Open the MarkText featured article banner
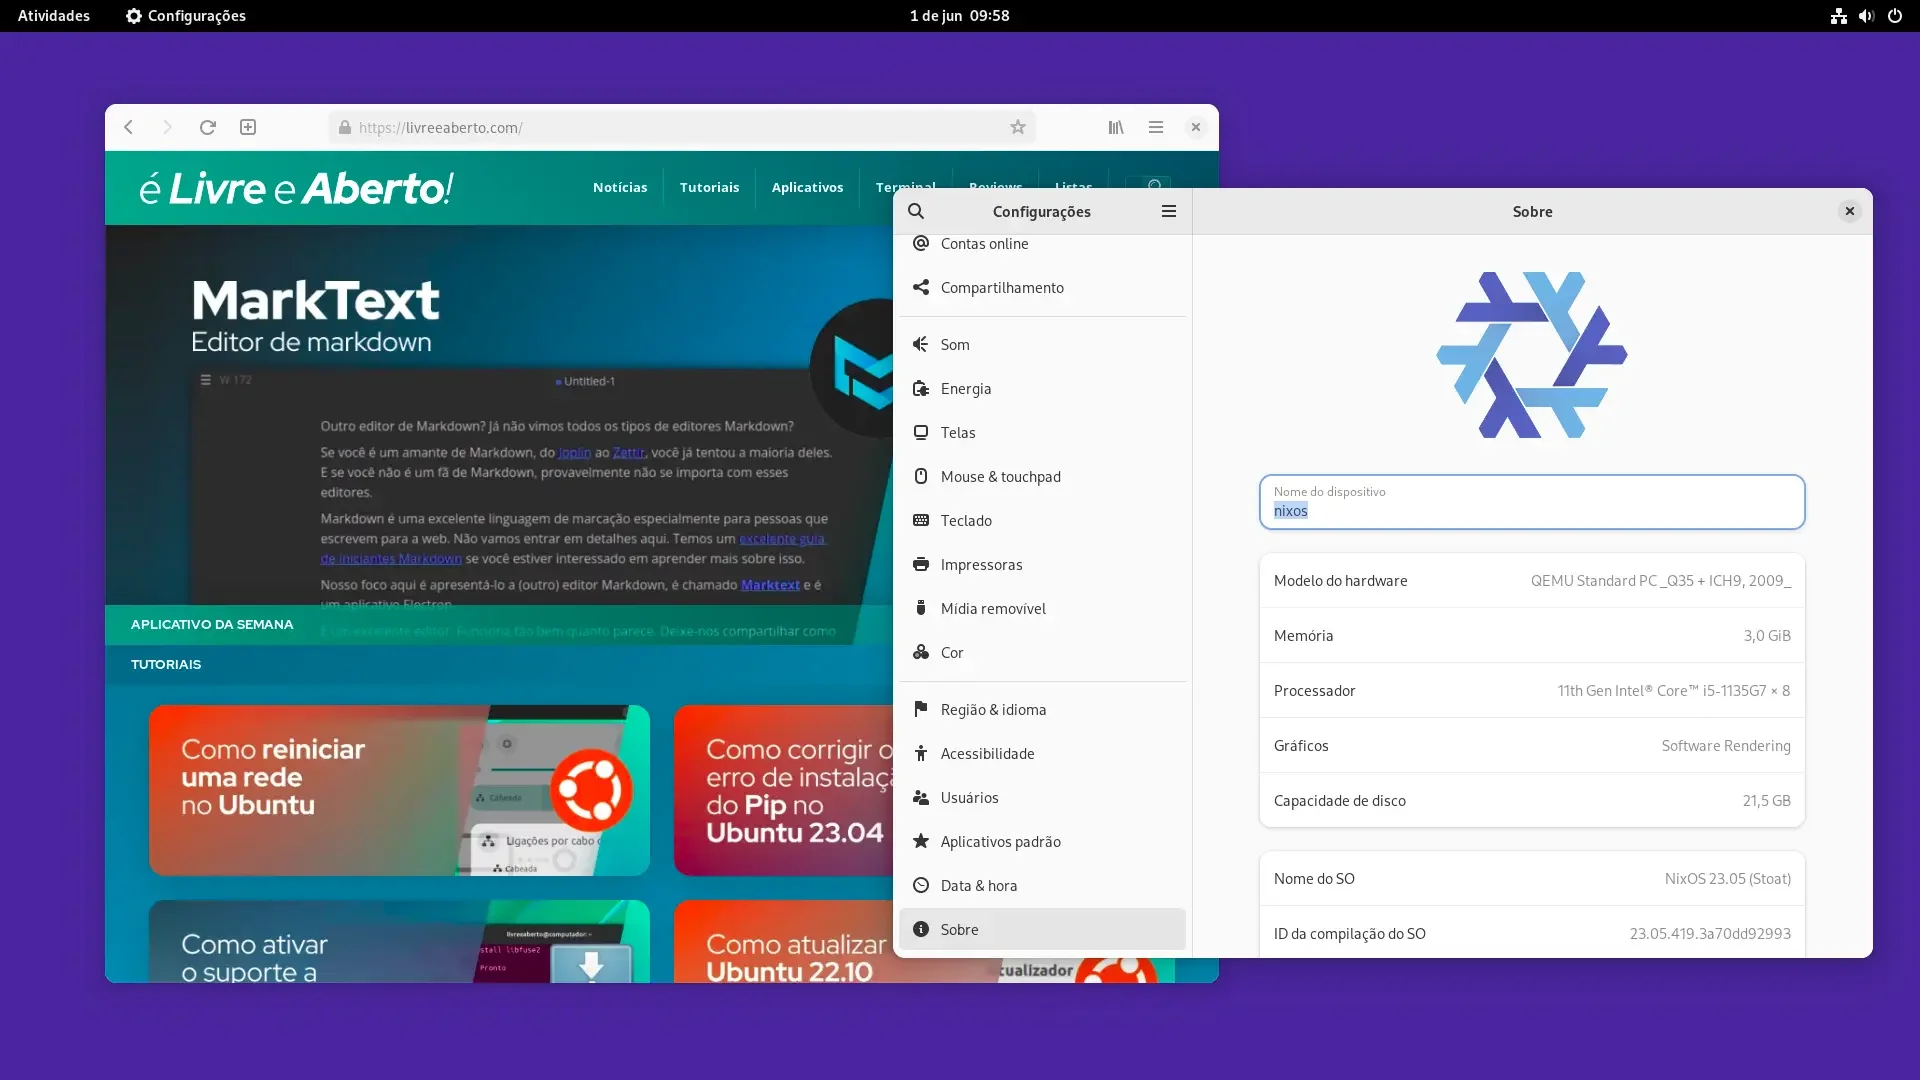 coord(499,415)
